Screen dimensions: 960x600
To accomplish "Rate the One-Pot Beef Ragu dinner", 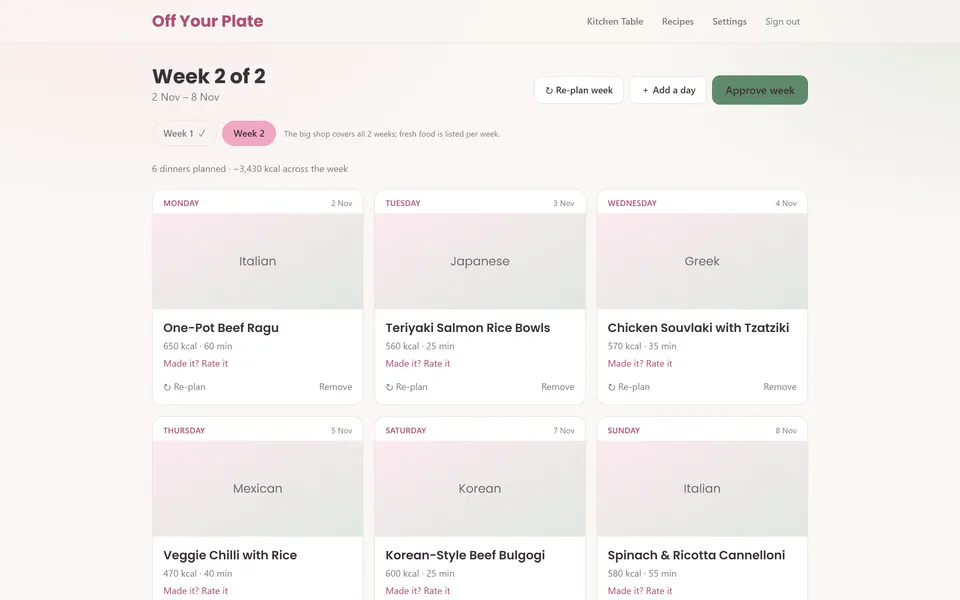I will 195,364.
